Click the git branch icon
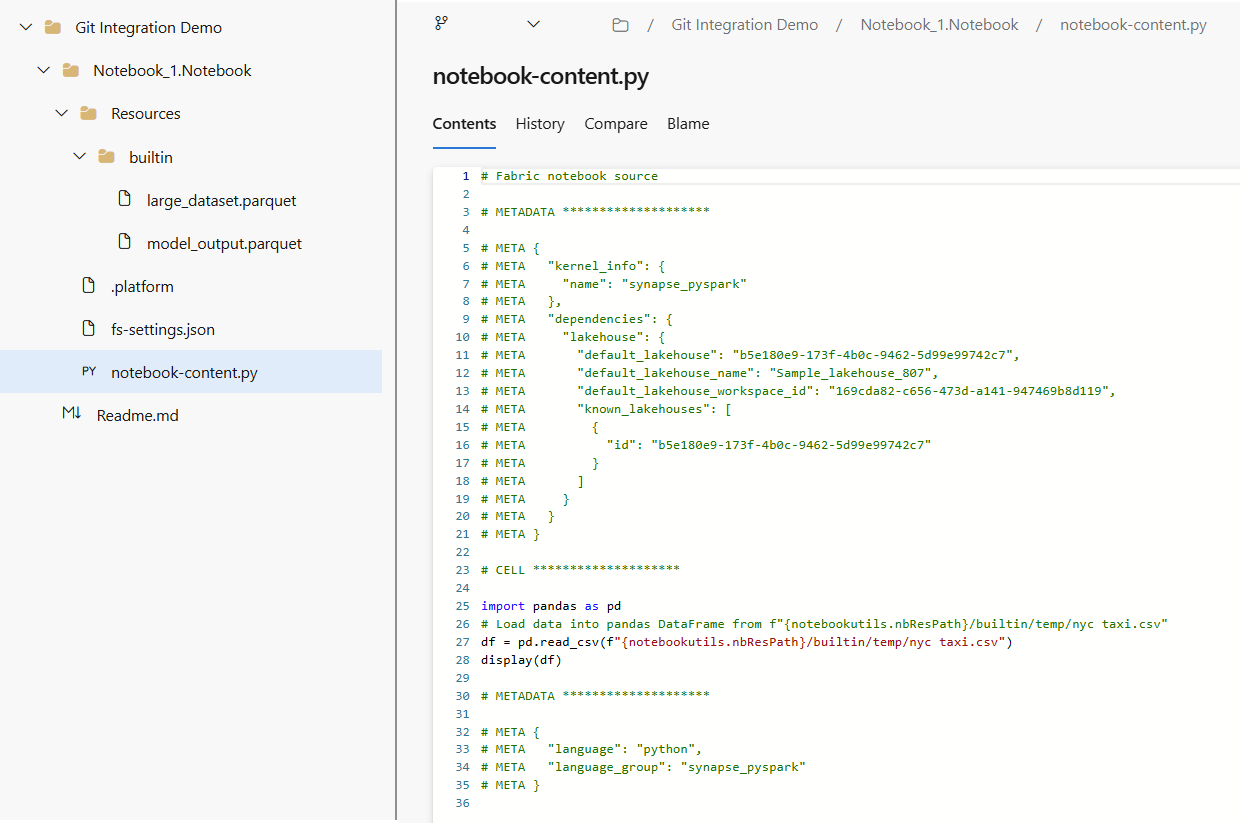Image resolution: width=1240 pixels, height=823 pixels. [x=441, y=24]
